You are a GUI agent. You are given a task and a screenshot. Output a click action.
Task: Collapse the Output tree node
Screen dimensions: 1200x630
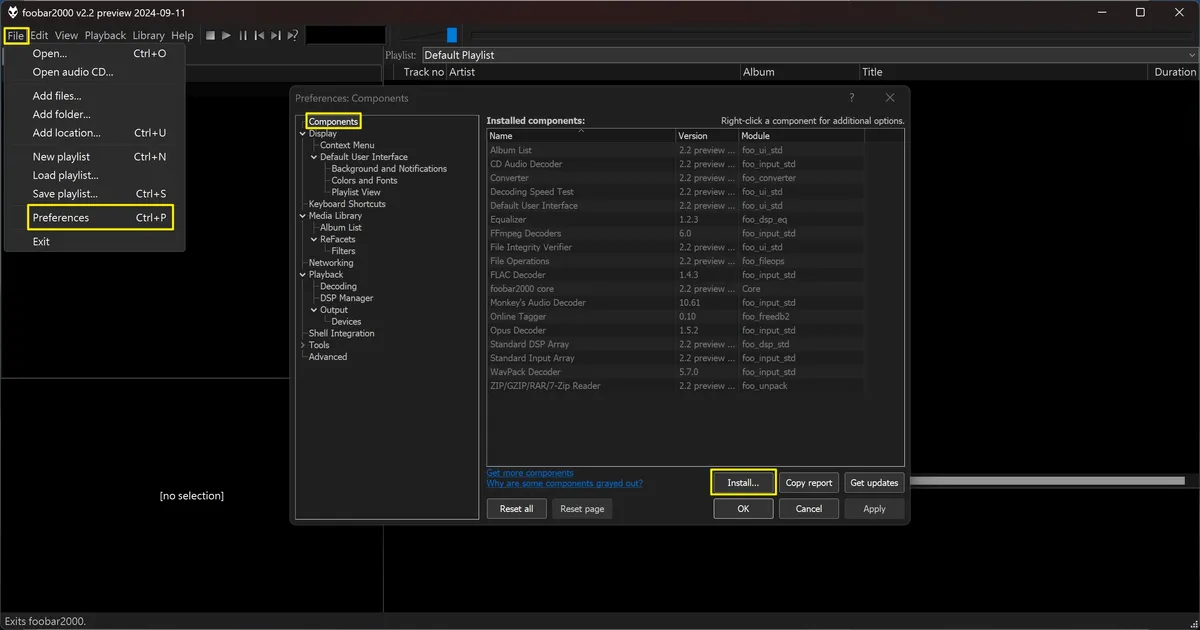point(314,310)
